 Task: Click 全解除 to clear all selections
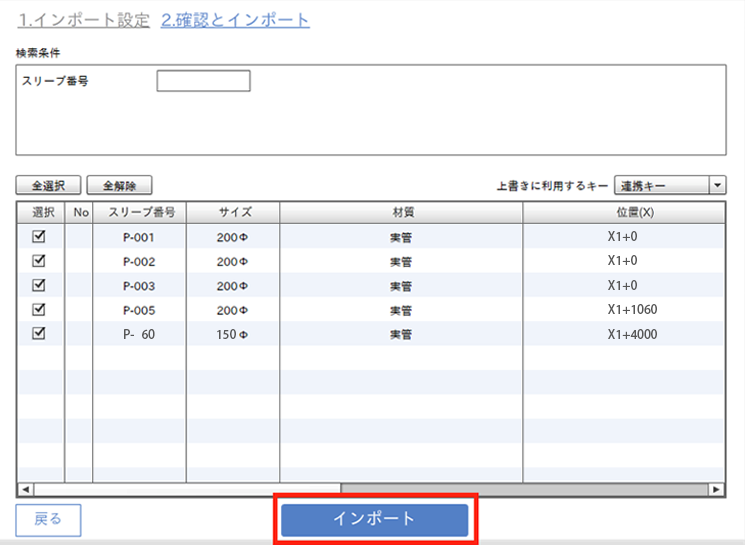pyautogui.click(x=119, y=185)
